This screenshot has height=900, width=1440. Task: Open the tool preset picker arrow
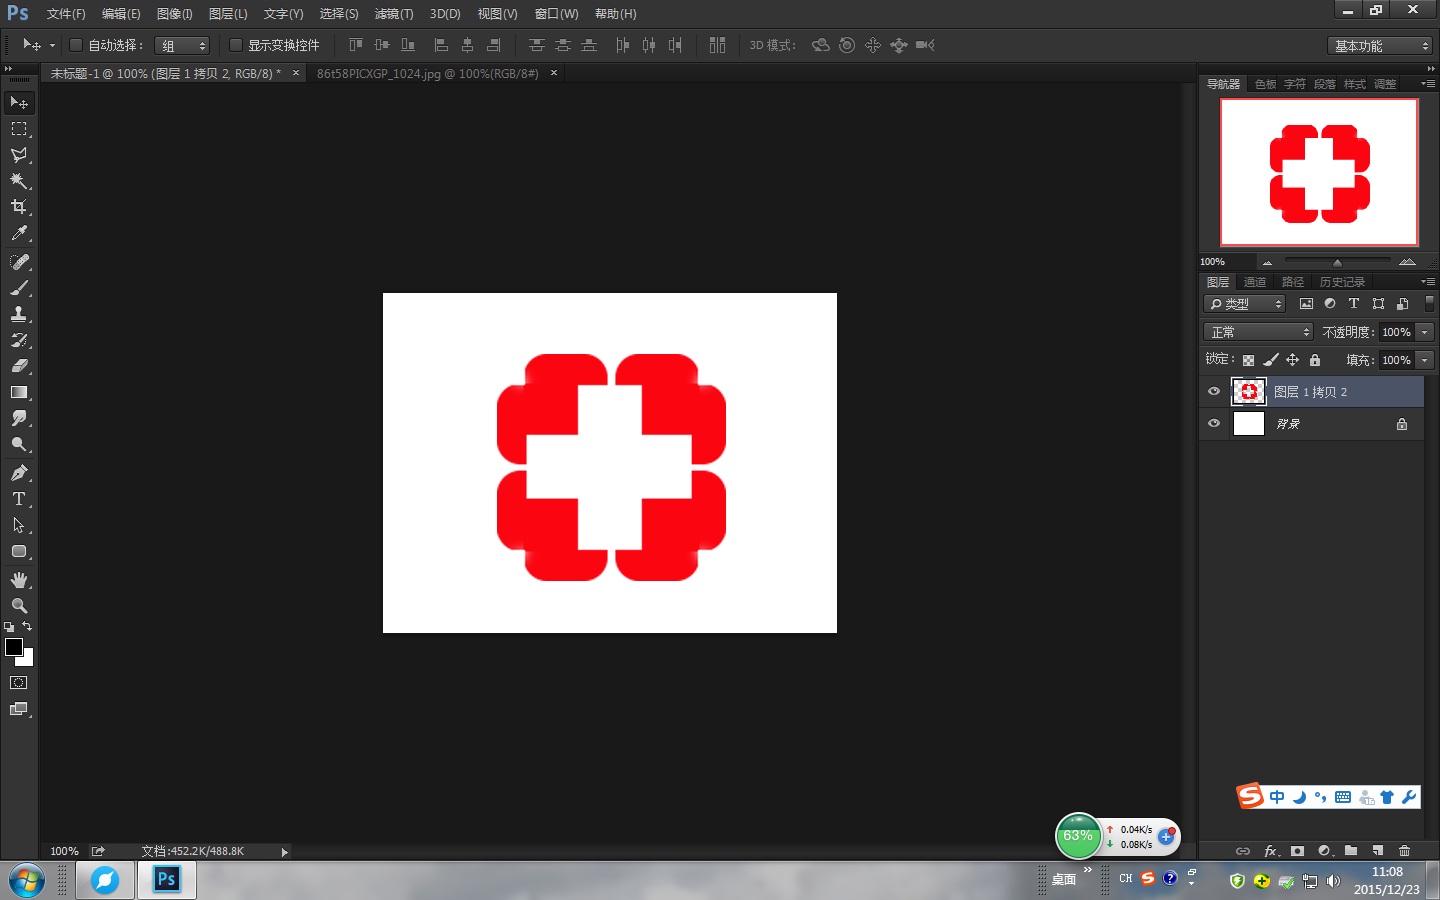click(52, 45)
